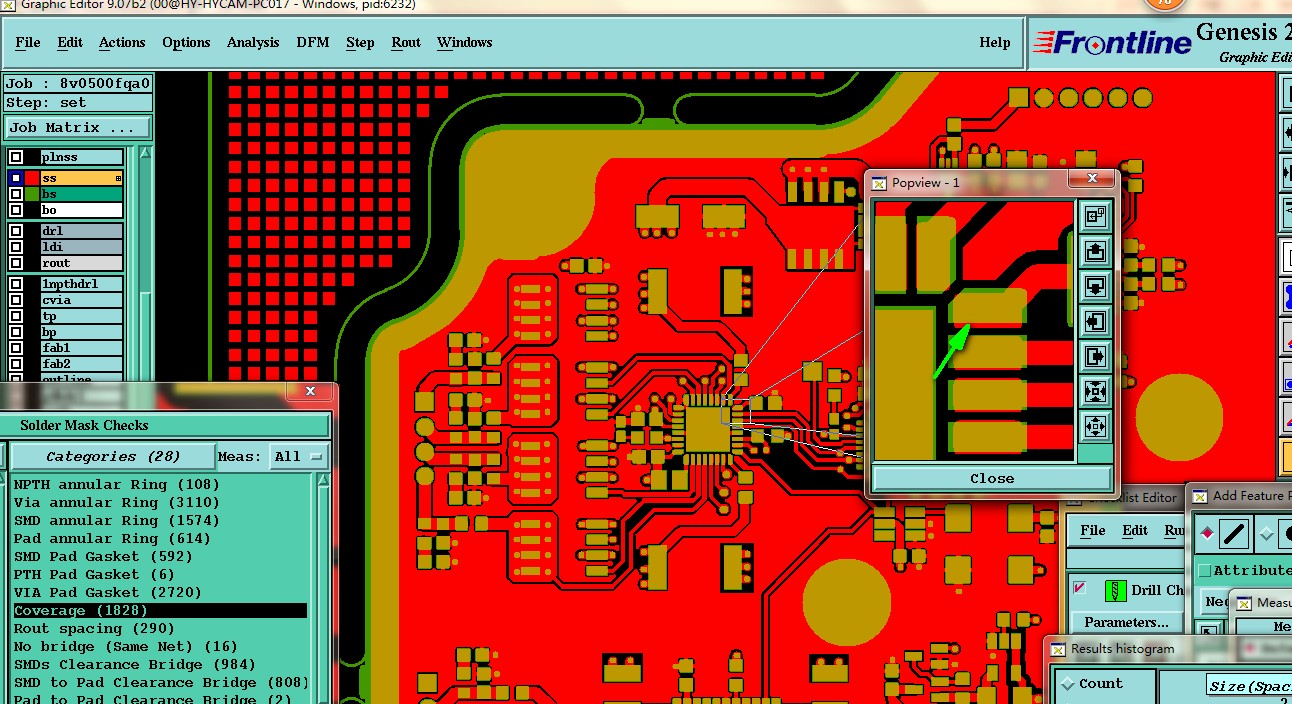The height and width of the screenshot is (704, 1292).
Task: Click the Parameters... button
Action: pos(1126,622)
